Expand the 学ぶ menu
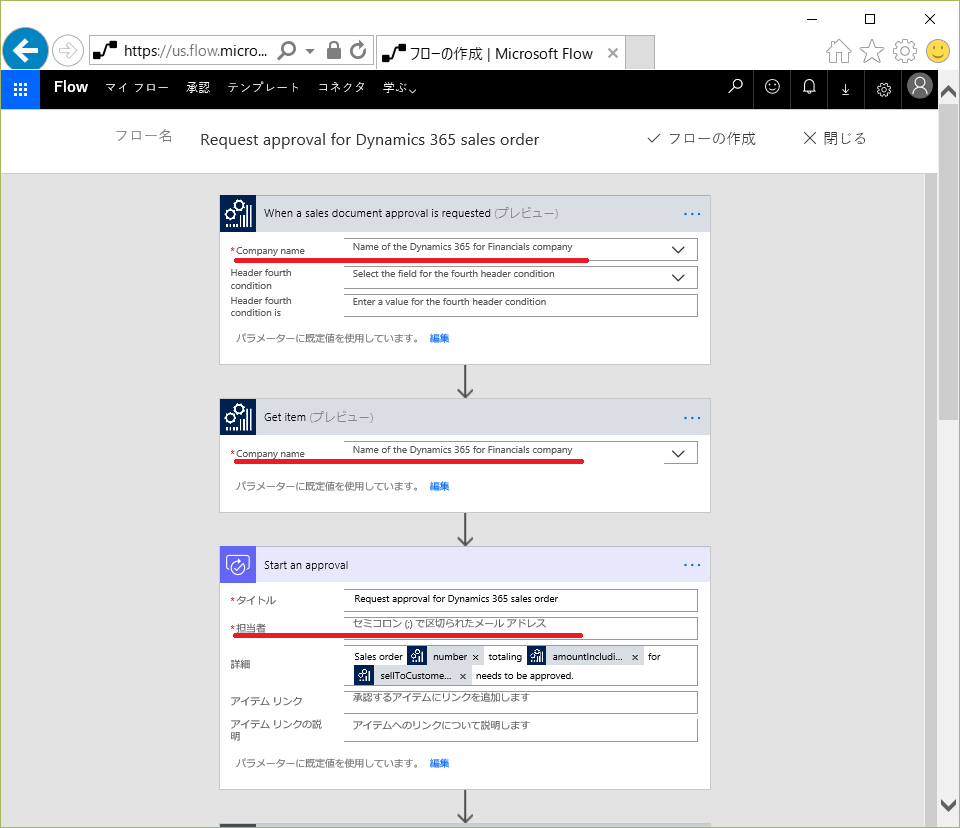The width and height of the screenshot is (960, 828). (x=399, y=88)
